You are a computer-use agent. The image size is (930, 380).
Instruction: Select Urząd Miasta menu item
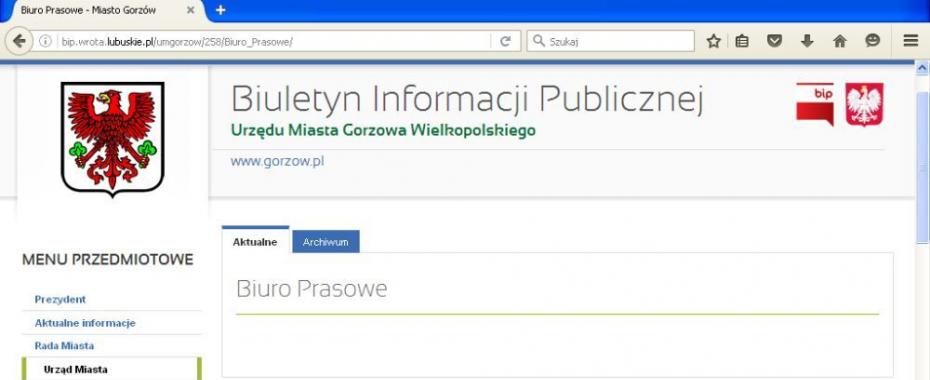tap(75, 369)
